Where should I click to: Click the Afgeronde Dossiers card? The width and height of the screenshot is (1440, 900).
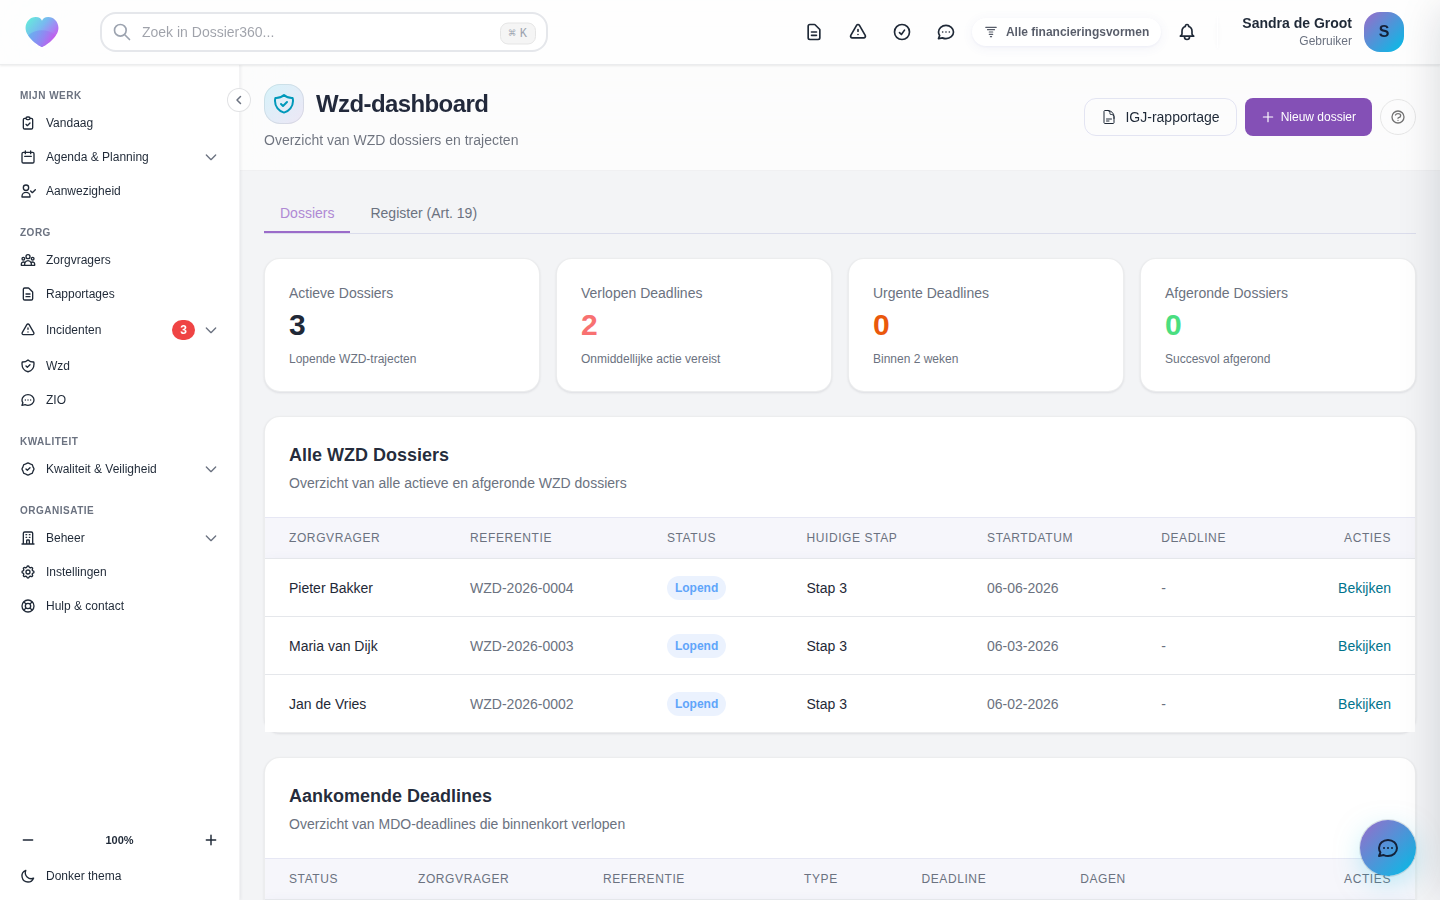pos(1278,325)
